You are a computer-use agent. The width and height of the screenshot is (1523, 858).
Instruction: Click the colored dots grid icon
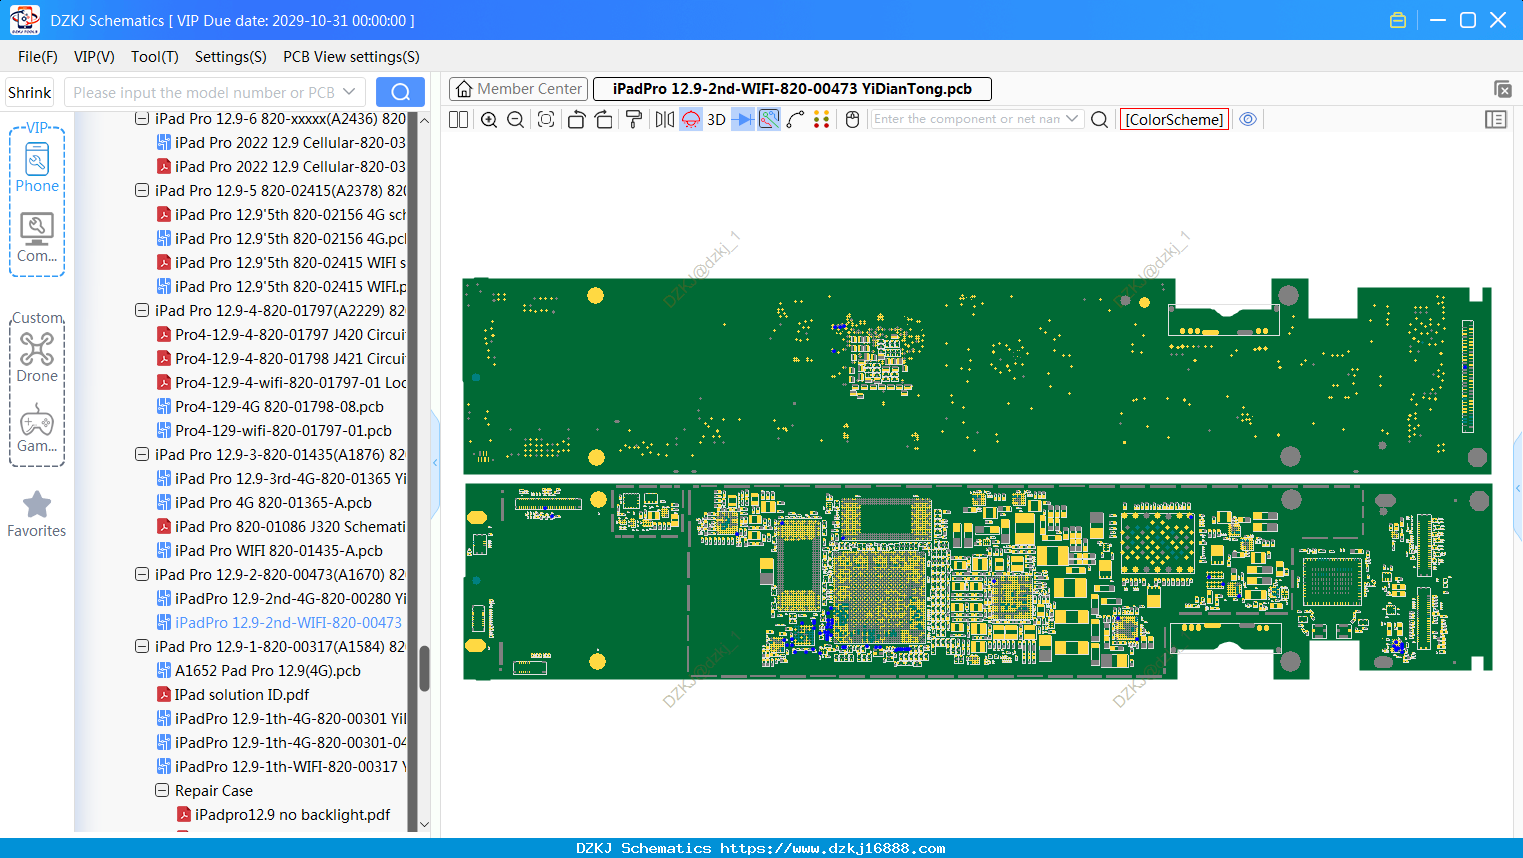(x=822, y=120)
